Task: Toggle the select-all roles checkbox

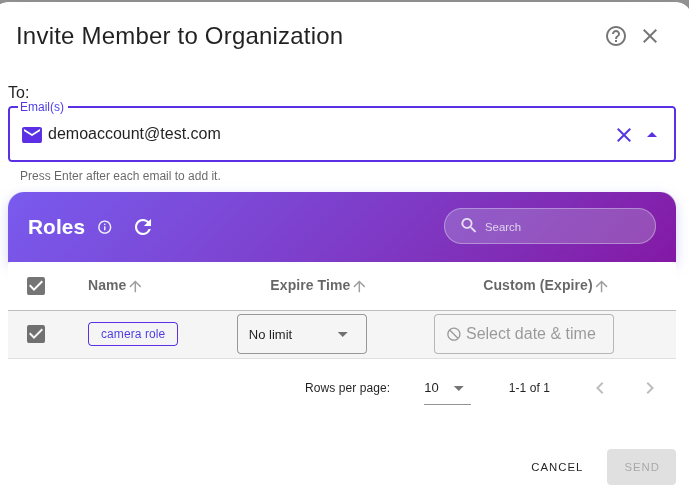Action: click(36, 286)
